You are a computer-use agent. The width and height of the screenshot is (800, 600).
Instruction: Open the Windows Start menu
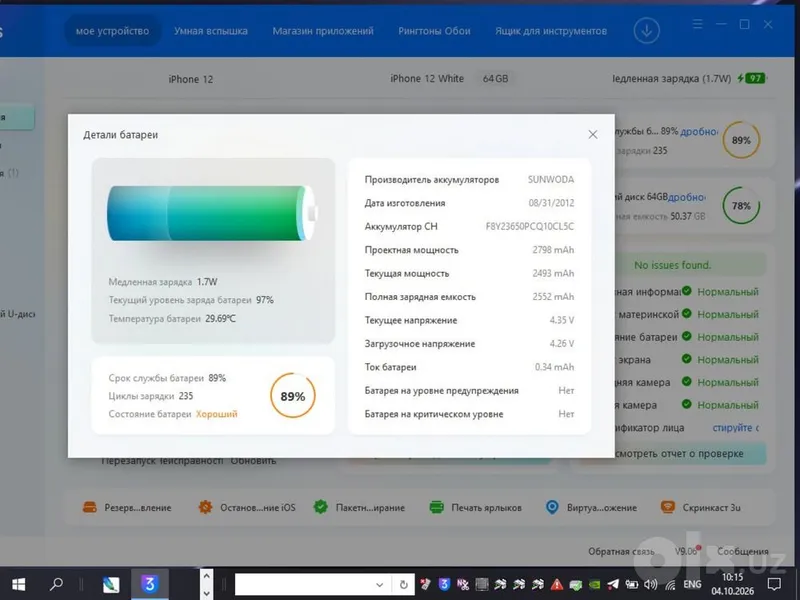(x=18, y=584)
